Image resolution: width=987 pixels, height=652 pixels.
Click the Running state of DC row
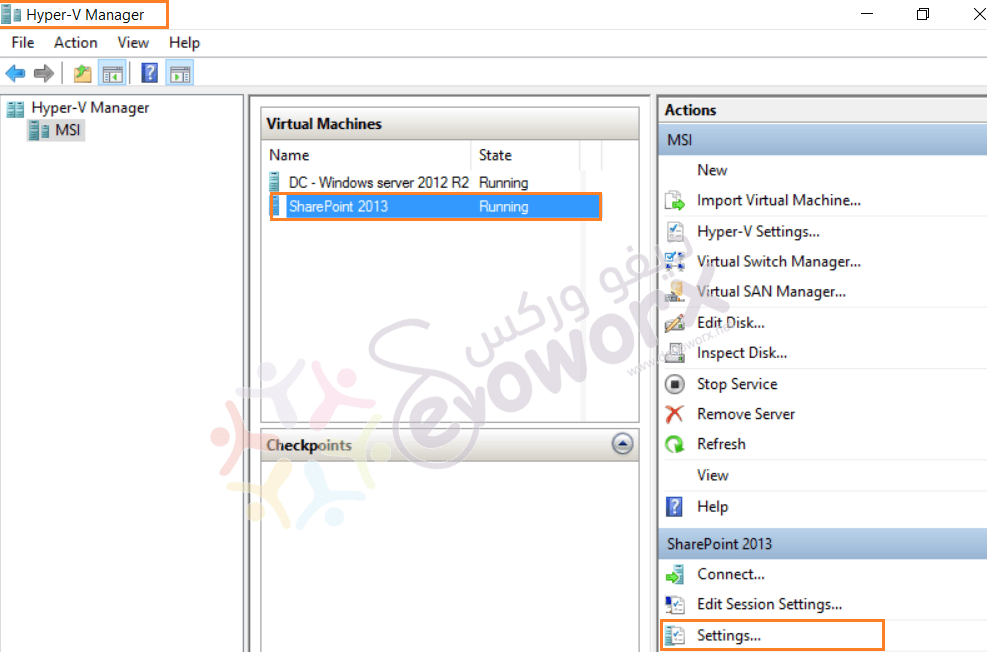click(x=503, y=183)
